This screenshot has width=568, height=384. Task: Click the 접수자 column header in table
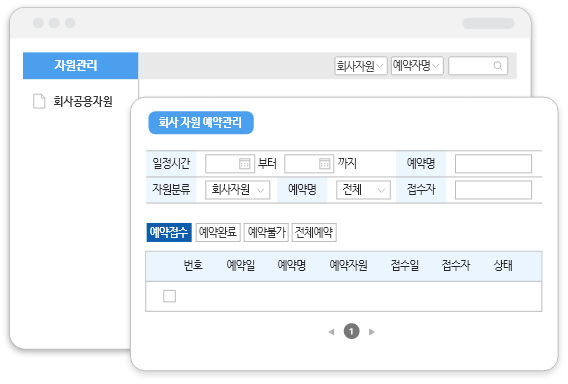456,266
